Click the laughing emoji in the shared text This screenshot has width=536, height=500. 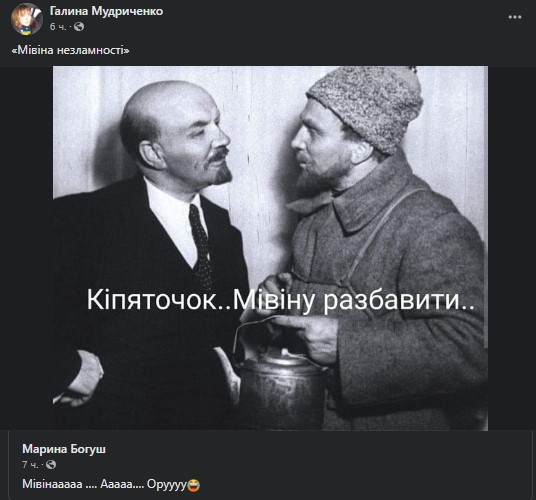point(194,485)
